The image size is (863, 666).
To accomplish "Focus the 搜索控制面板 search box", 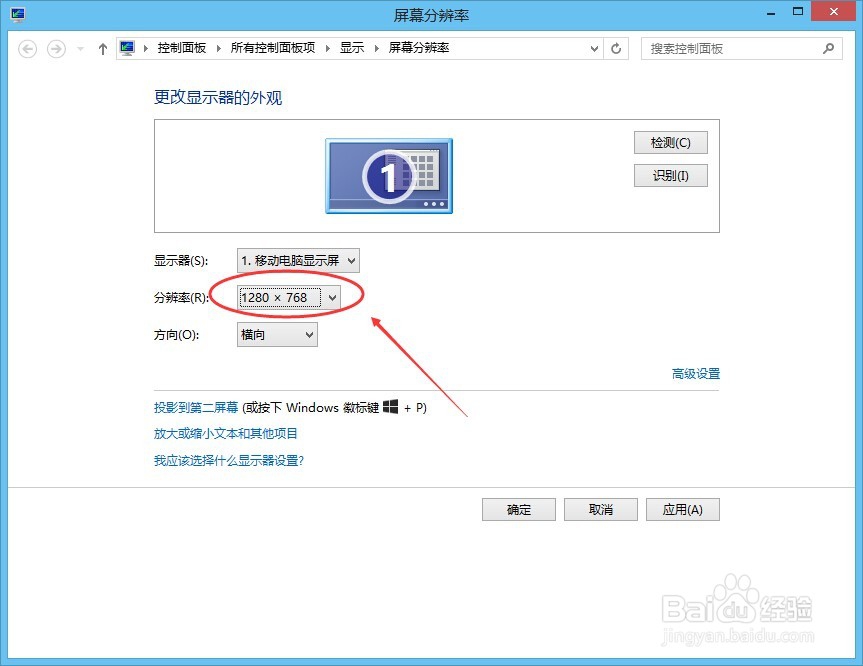I will (x=741, y=49).
